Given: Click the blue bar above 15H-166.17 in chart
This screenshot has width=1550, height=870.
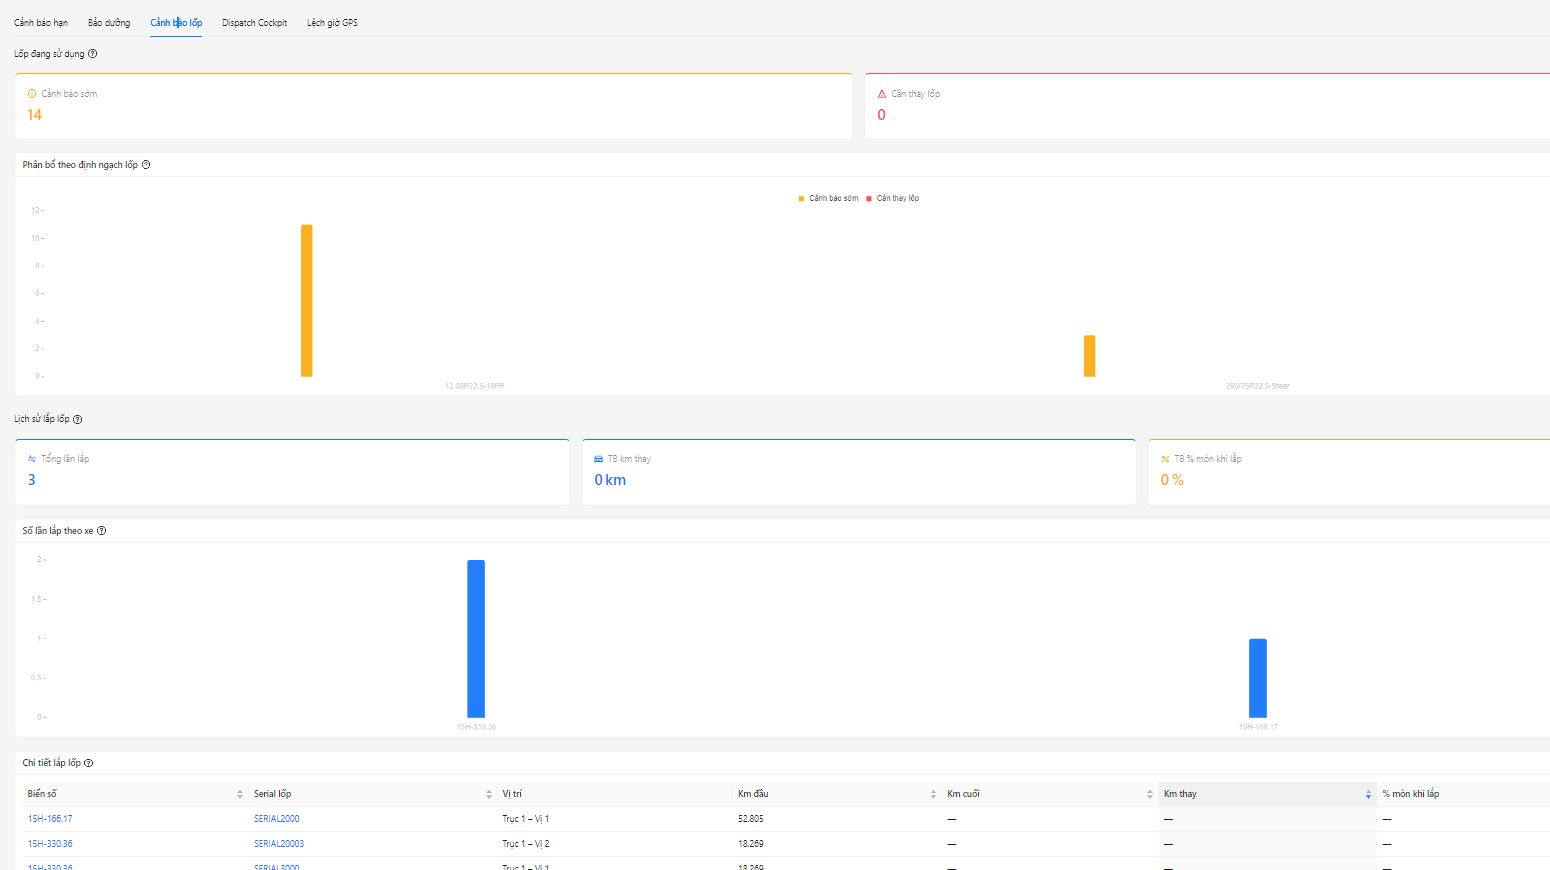Looking at the screenshot, I should (x=1258, y=678).
